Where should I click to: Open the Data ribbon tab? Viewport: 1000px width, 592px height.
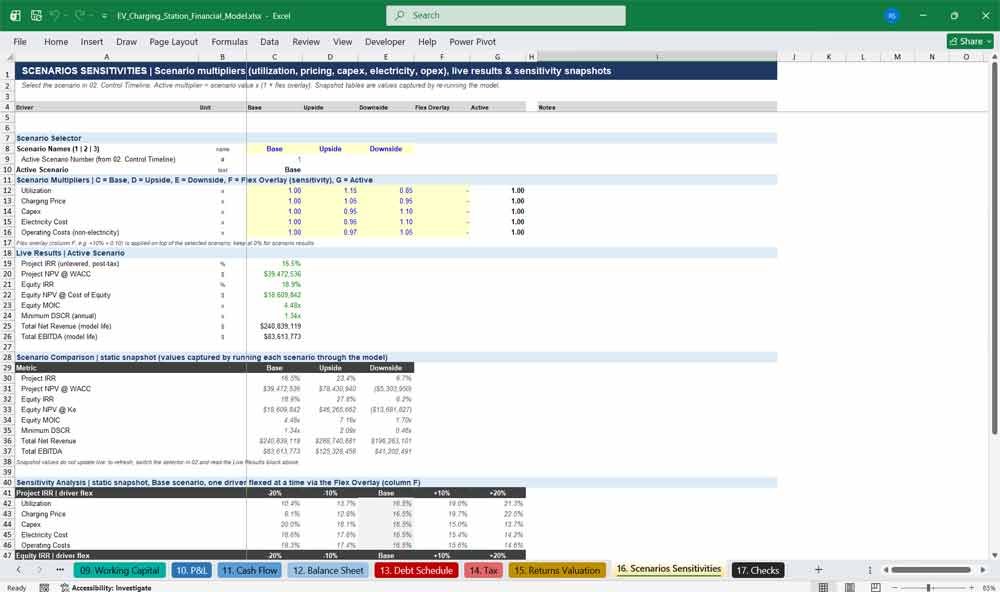tap(269, 41)
